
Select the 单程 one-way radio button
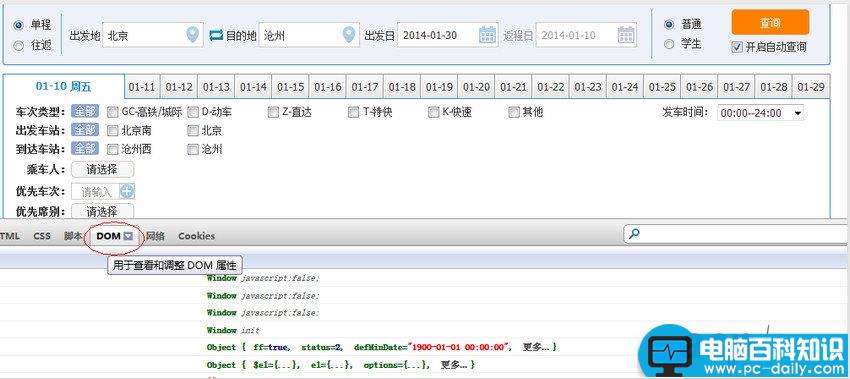pos(19,25)
